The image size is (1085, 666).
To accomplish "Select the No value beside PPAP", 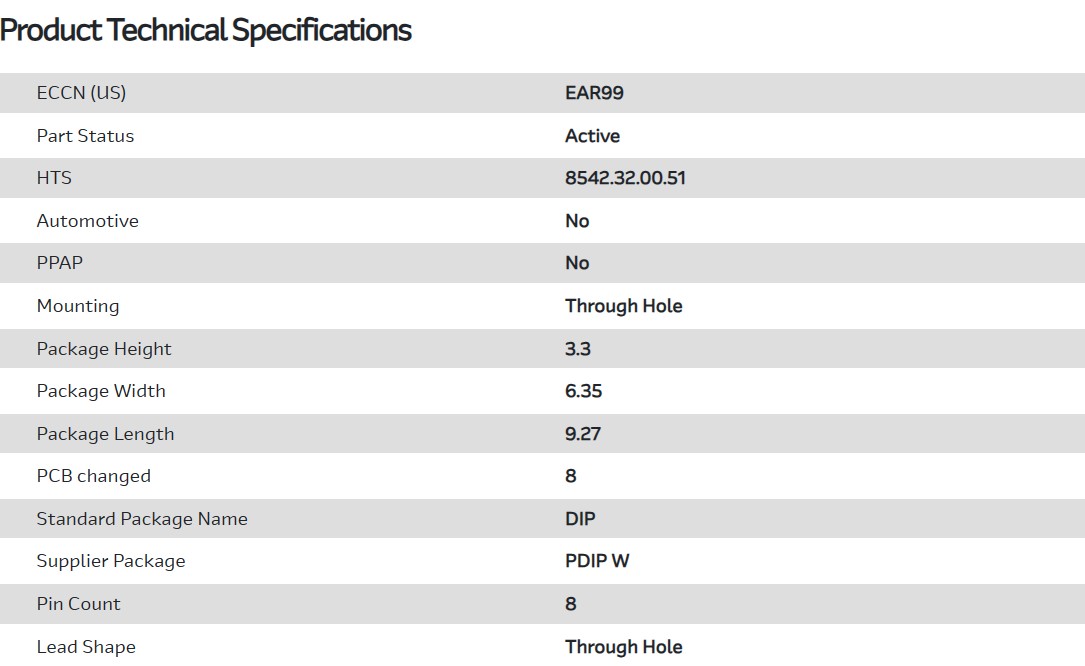I will coord(577,263).
